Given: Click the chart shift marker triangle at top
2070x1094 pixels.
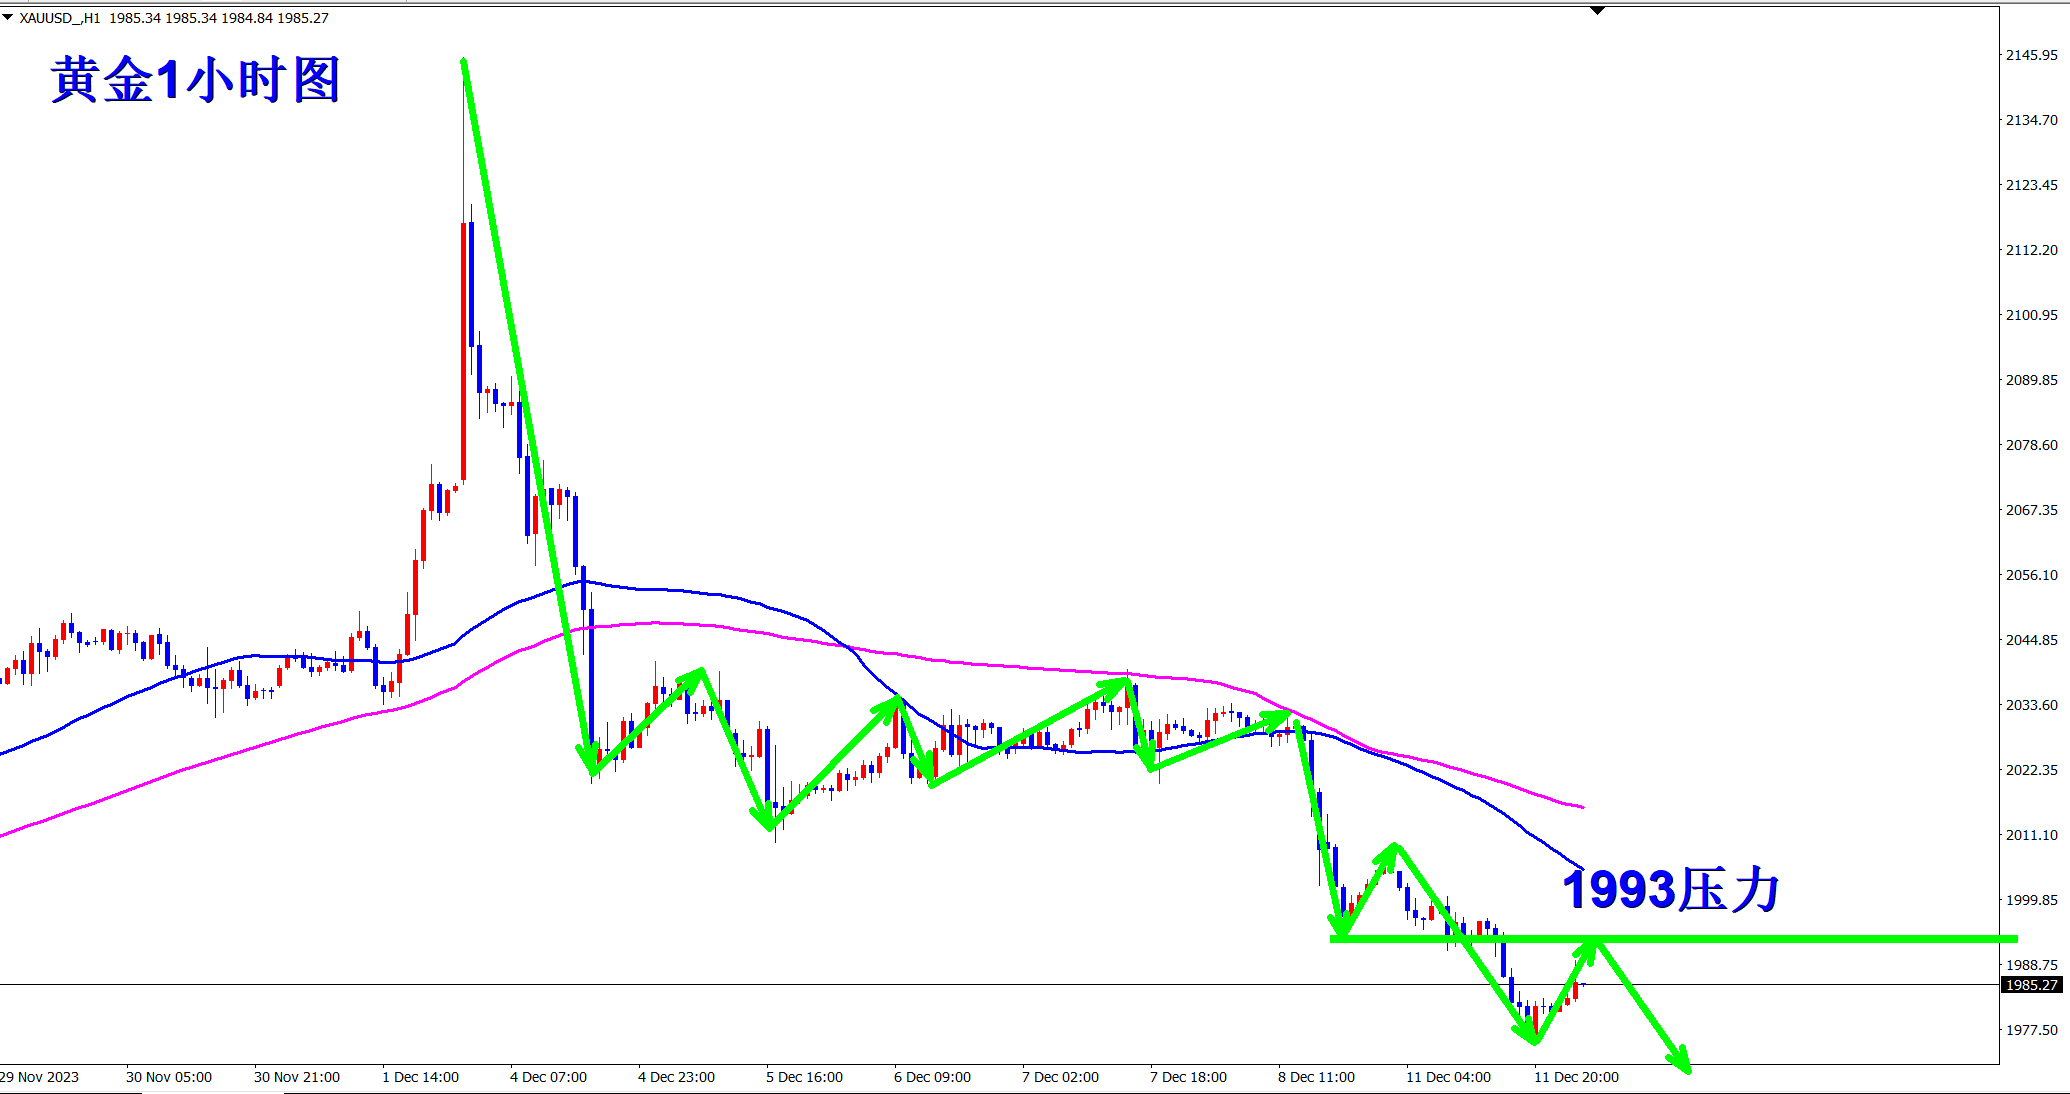Looking at the screenshot, I should tap(1597, 11).
